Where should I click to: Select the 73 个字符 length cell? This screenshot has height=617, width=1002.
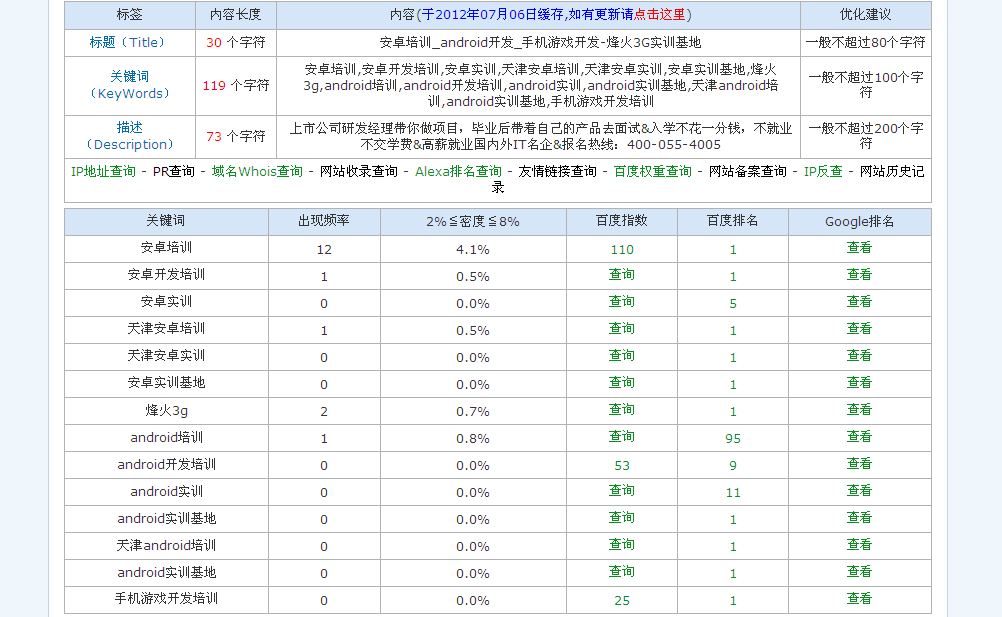236,137
